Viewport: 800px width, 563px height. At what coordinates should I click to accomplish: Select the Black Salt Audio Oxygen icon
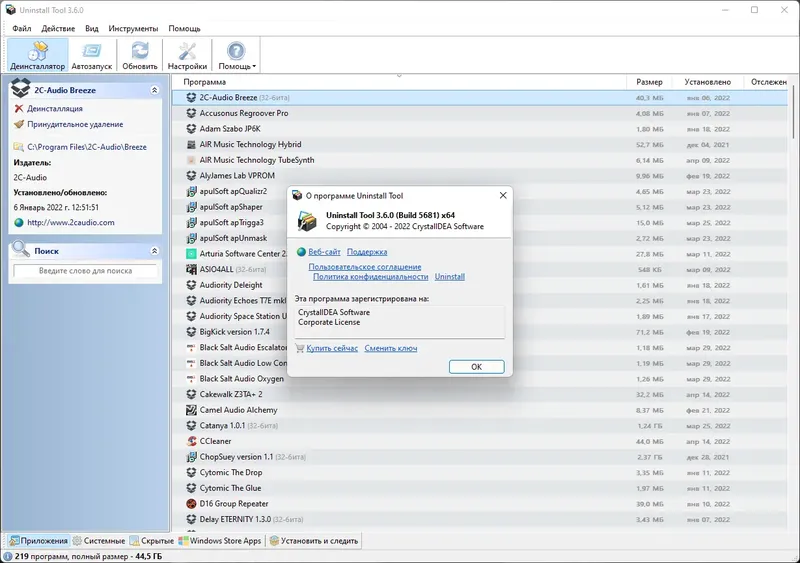(x=191, y=379)
